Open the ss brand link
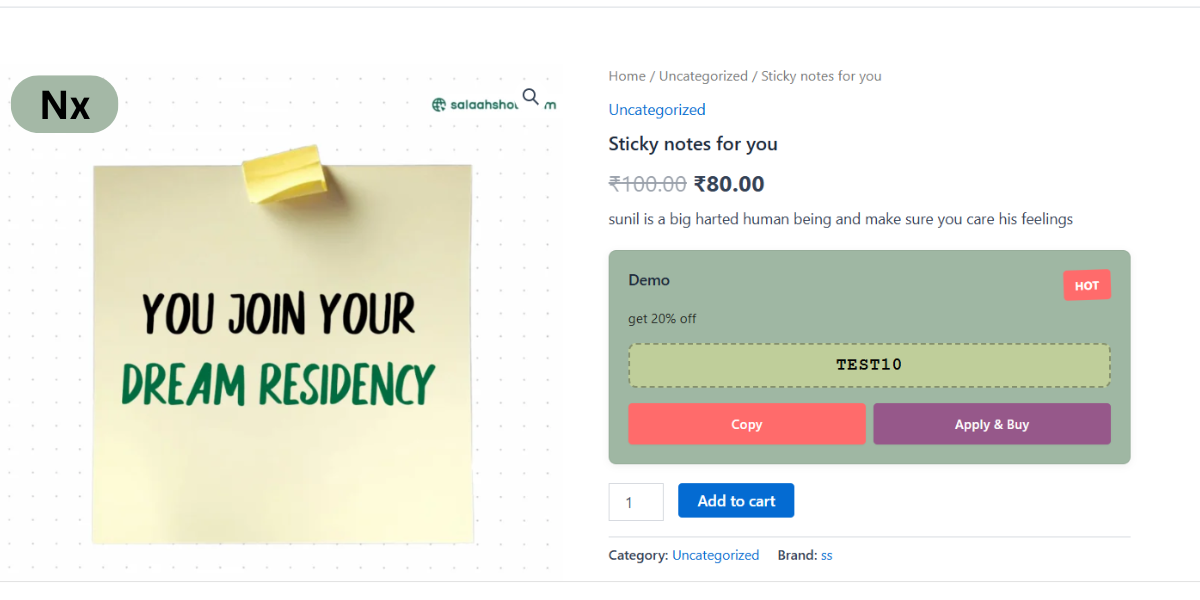Image resolution: width=1200 pixels, height=600 pixels. [827, 555]
